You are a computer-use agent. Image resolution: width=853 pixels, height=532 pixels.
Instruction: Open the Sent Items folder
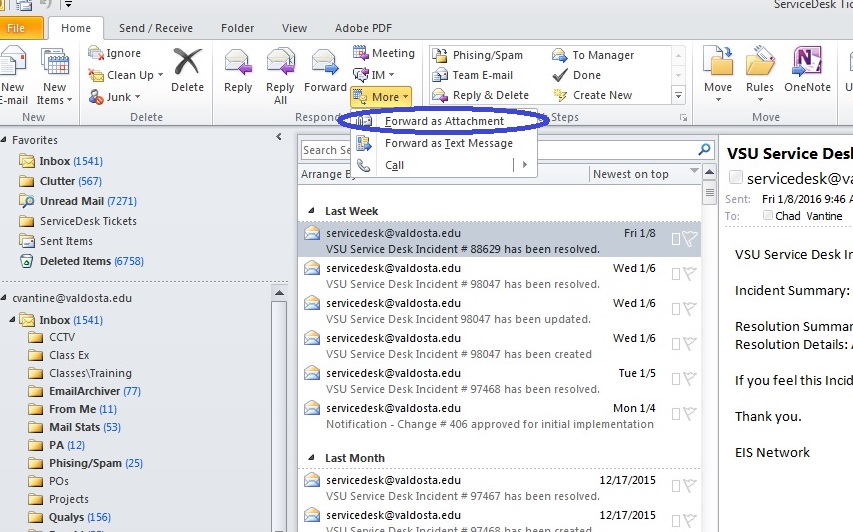click(56, 241)
